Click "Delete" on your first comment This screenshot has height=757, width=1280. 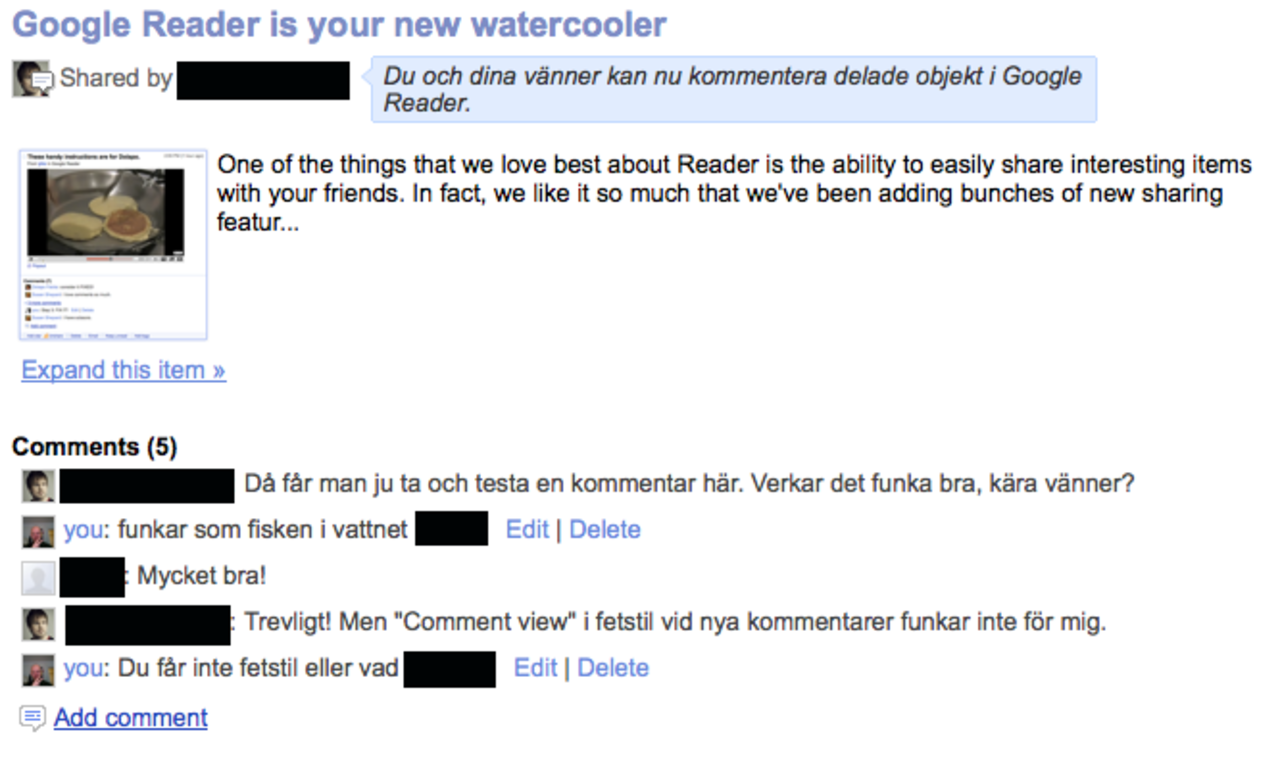click(604, 529)
